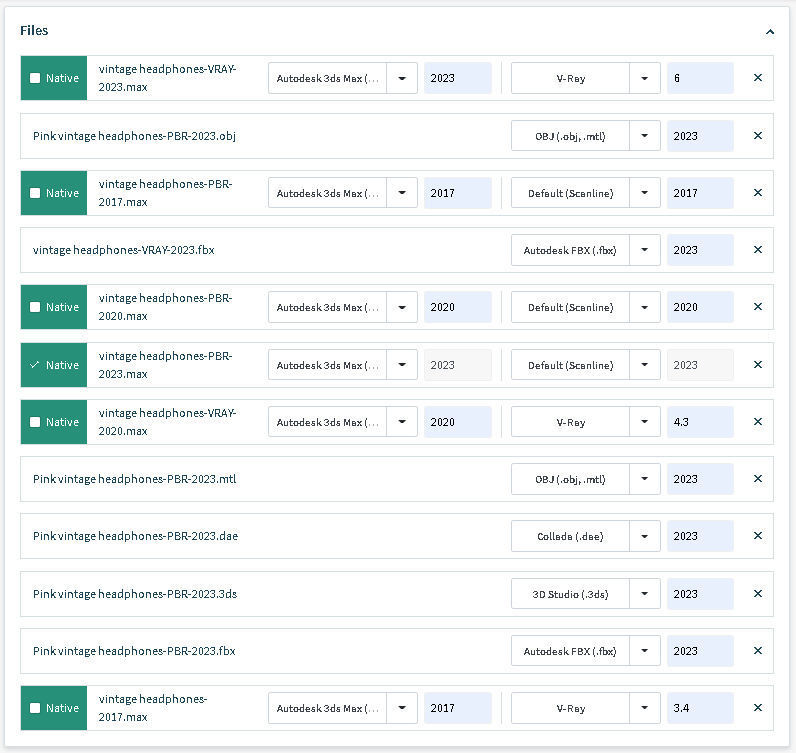Remove Pink vintage headphones-PBR-2023.fbx file
The width and height of the screenshot is (796, 753).
[757, 651]
